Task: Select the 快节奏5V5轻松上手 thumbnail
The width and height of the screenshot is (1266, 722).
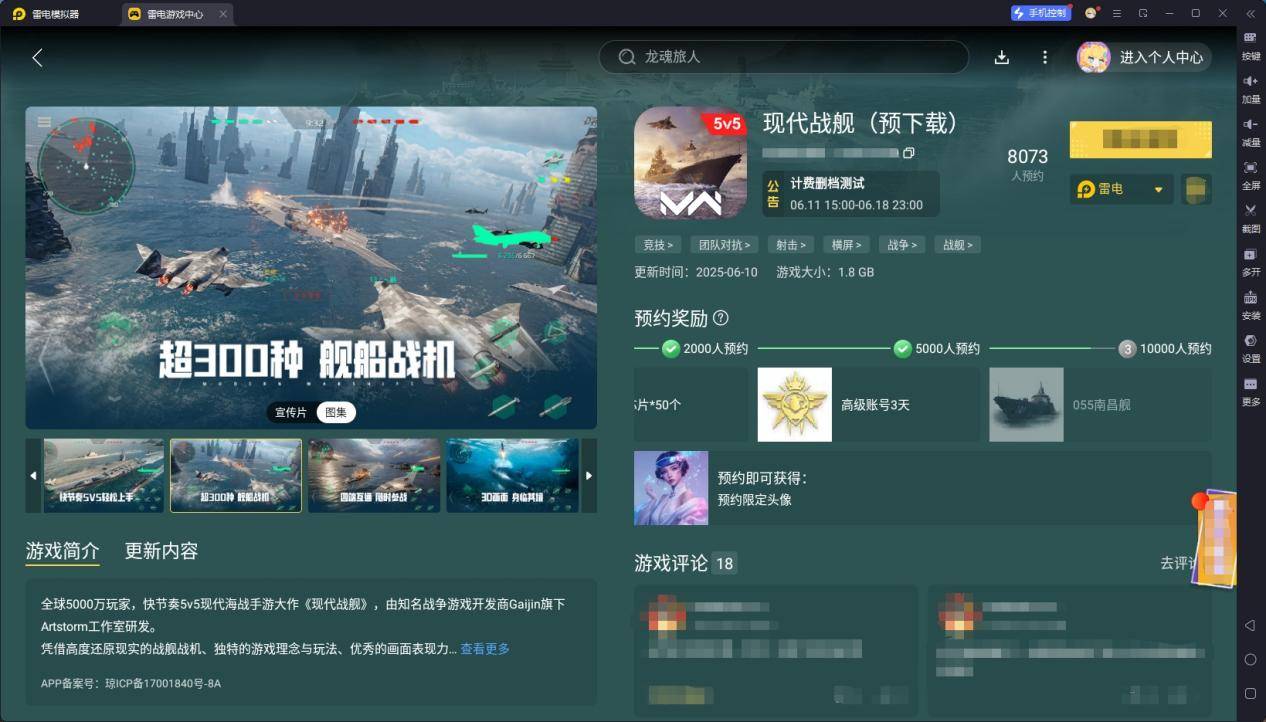Action: (103, 476)
